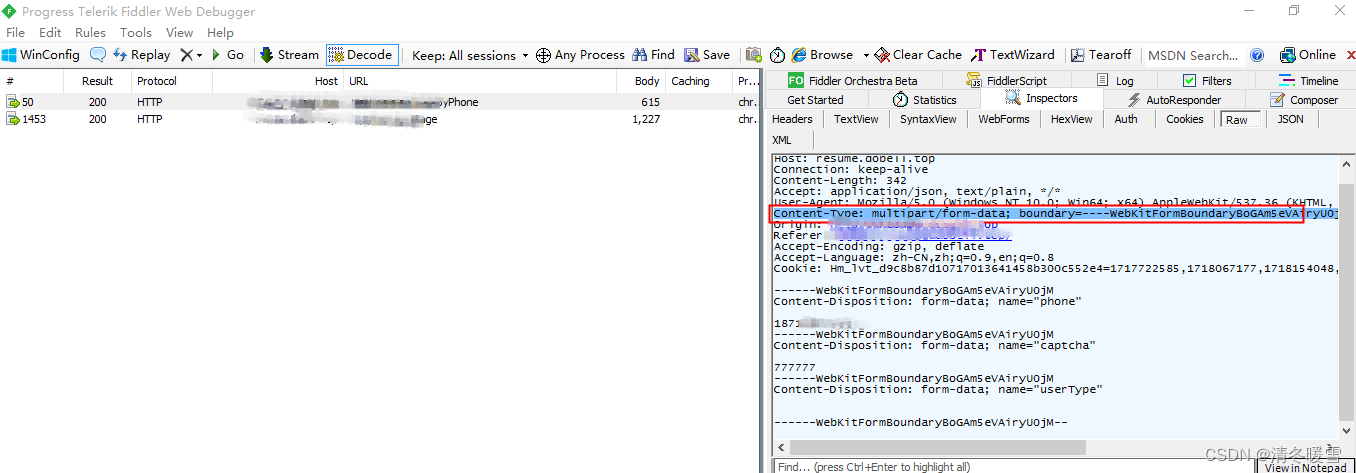Focus the MSDN Search field
The height and width of the screenshot is (473, 1356).
[1193, 56]
